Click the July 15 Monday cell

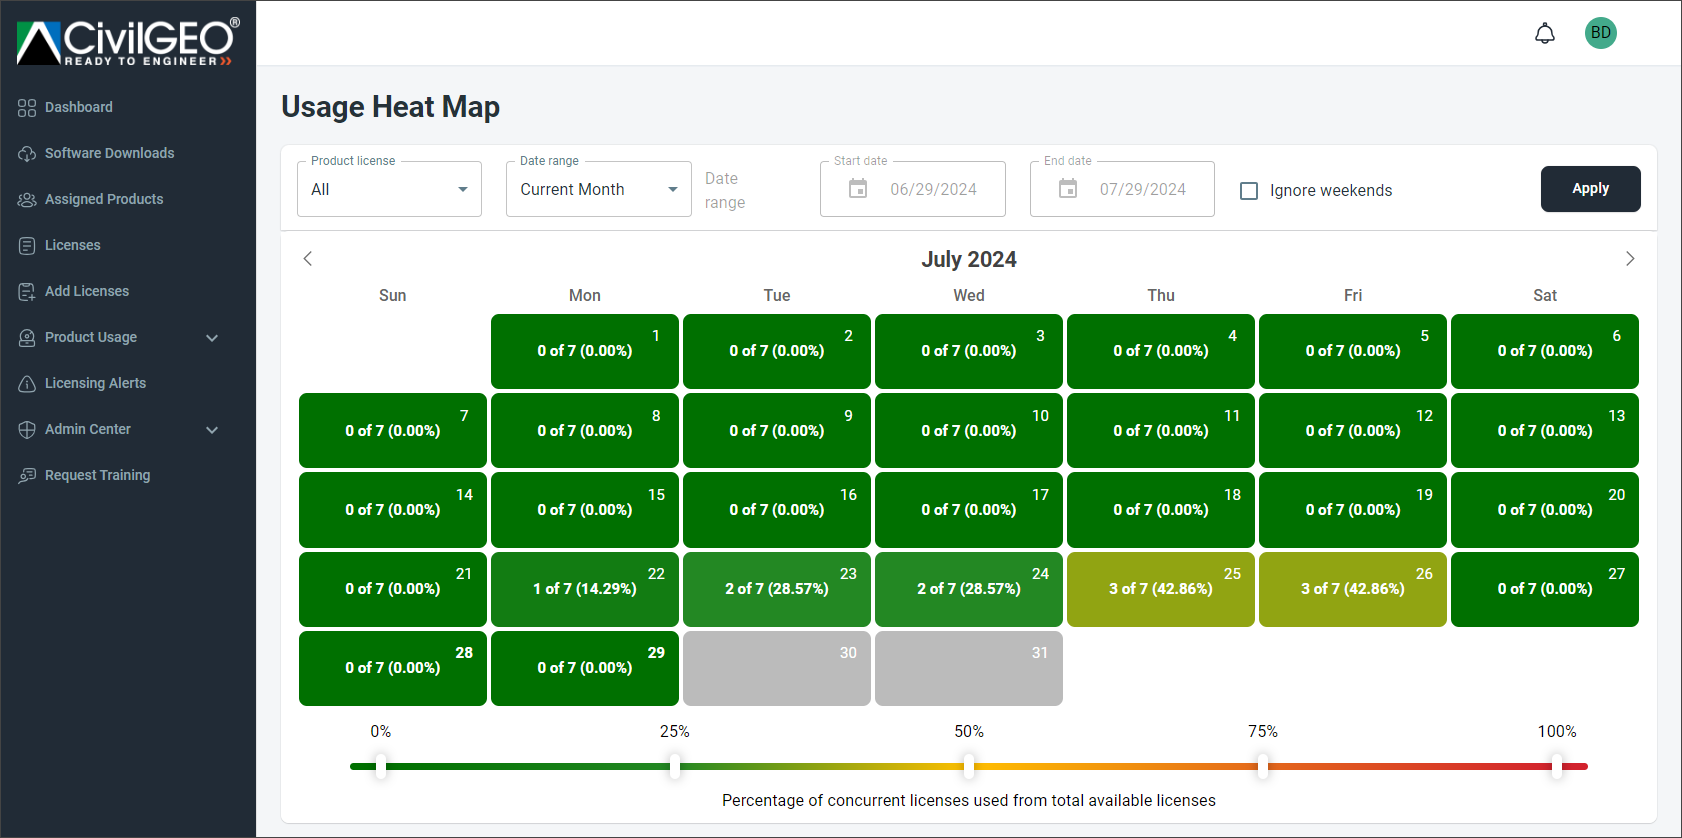click(x=585, y=510)
